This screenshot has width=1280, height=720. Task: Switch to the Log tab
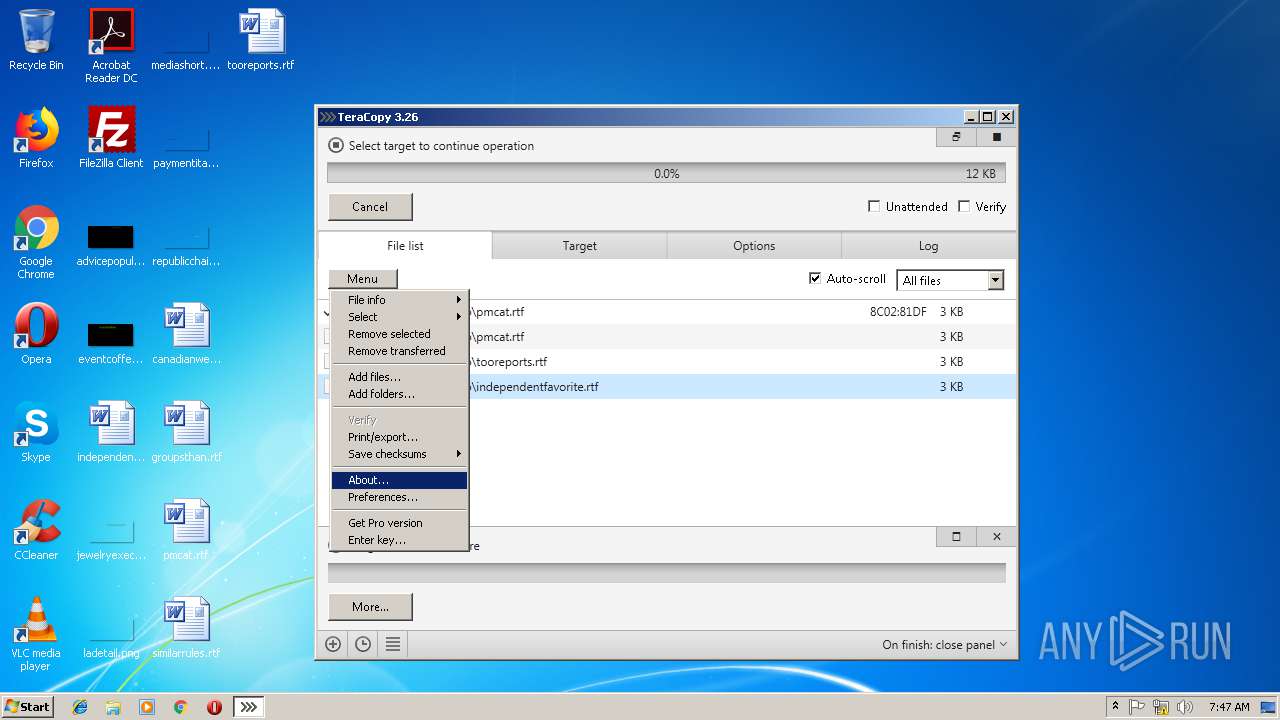(929, 246)
